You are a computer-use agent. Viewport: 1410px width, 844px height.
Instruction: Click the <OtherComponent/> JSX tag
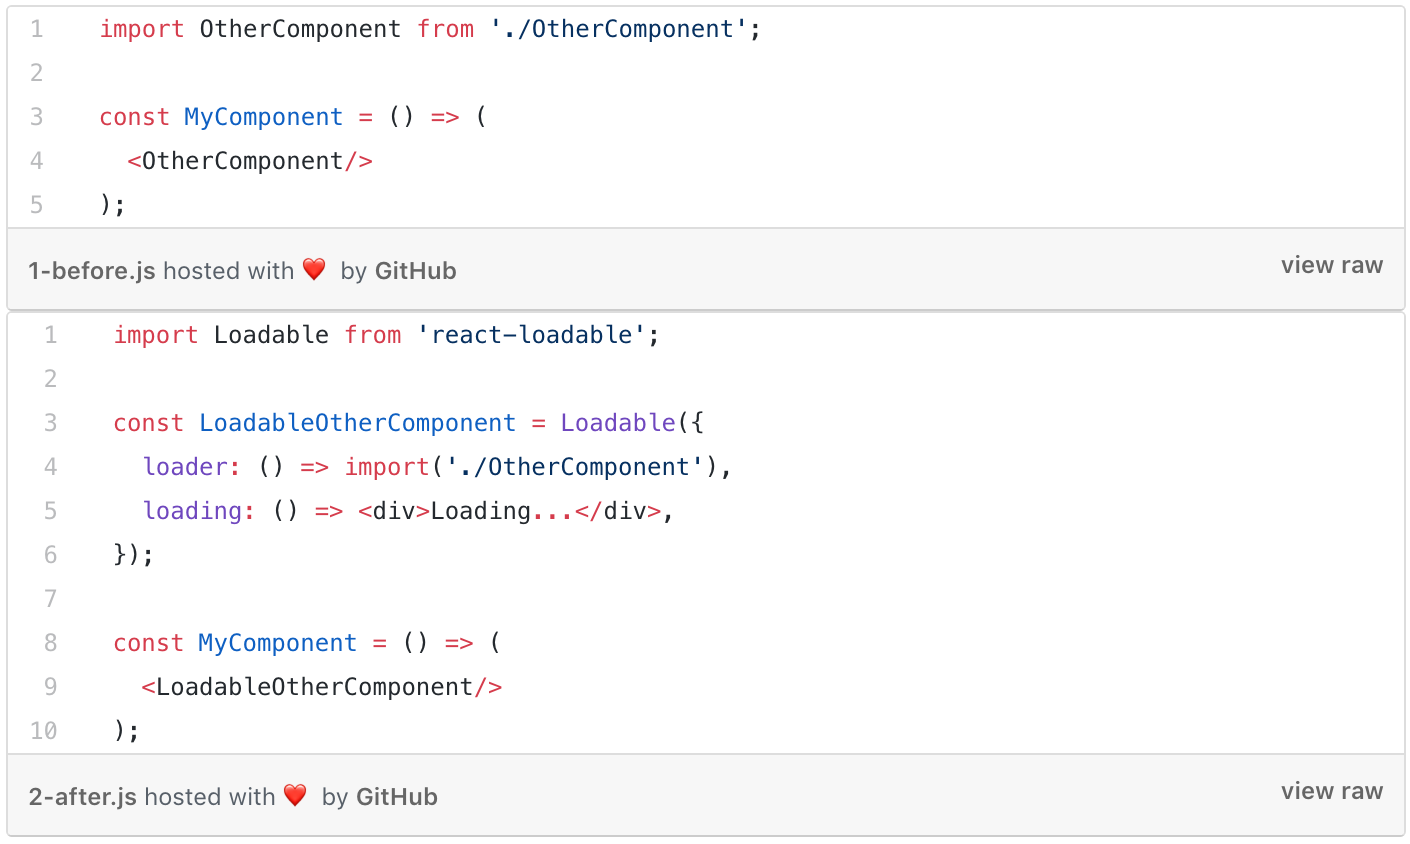(x=250, y=161)
